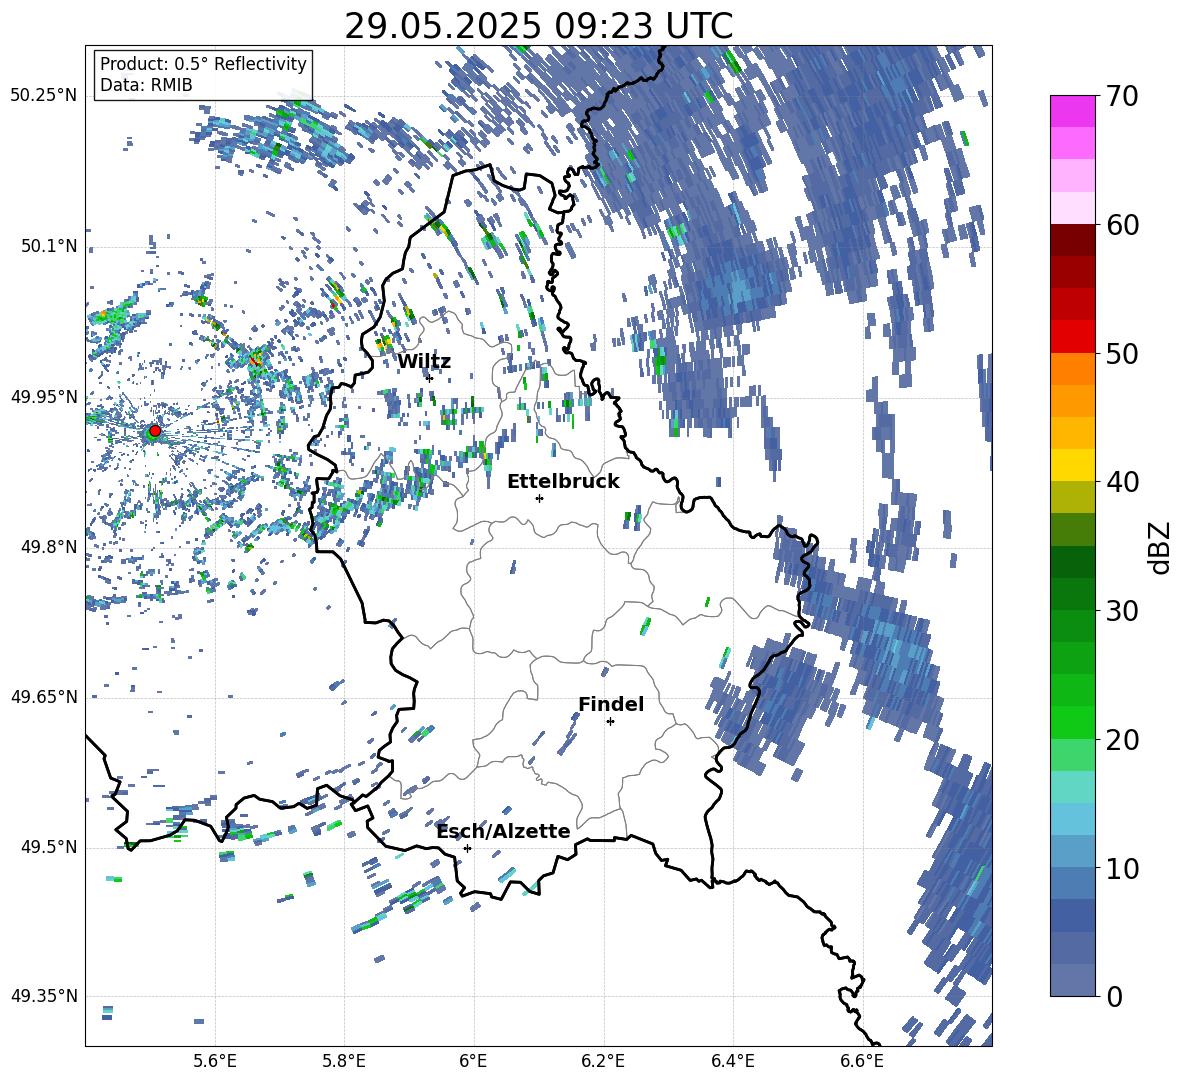The image size is (1184, 1081).
Task: Click the 70 value on colorbar
Action: click(1122, 97)
